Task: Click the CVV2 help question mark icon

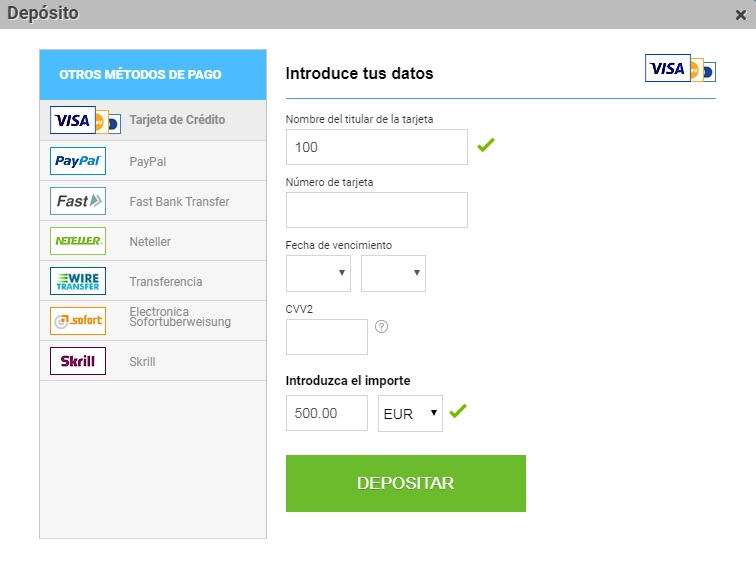Action: 381,327
